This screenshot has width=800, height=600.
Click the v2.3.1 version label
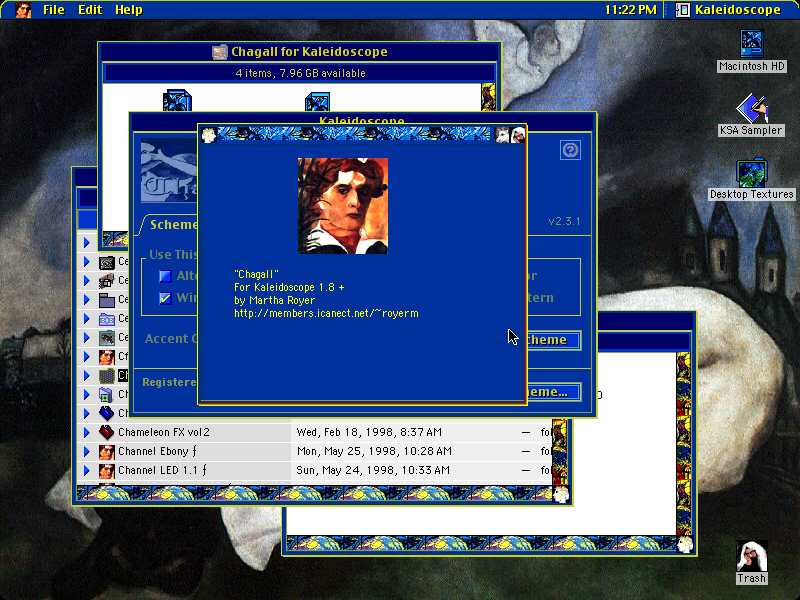pos(564,221)
